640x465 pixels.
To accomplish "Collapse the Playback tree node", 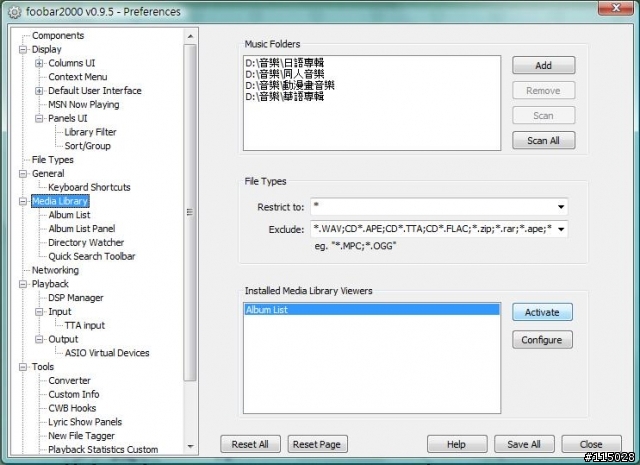I will (x=23, y=284).
